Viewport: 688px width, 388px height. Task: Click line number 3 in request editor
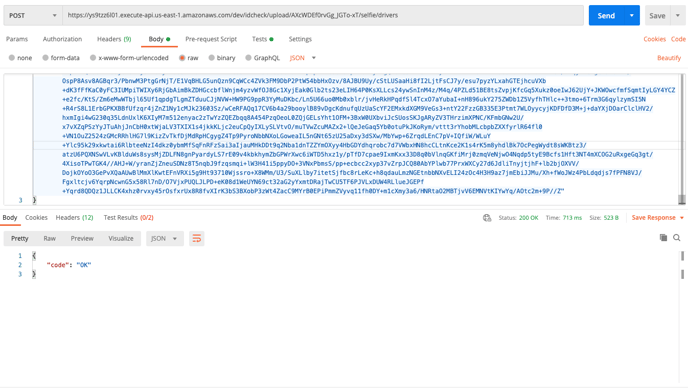pyautogui.click(x=20, y=200)
